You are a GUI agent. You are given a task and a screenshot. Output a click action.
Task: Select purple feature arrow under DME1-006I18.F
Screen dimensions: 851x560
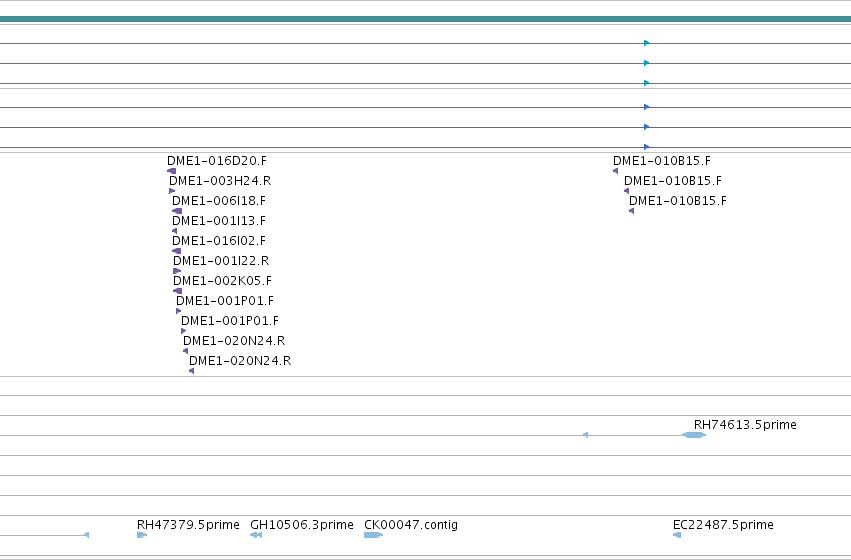pyautogui.click(x=177, y=211)
